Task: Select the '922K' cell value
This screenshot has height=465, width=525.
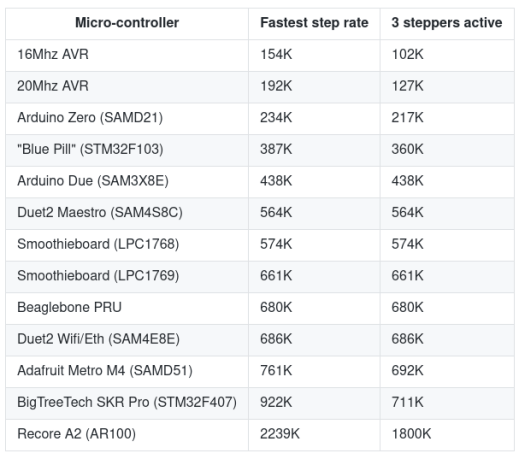Action: click(276, 402)
